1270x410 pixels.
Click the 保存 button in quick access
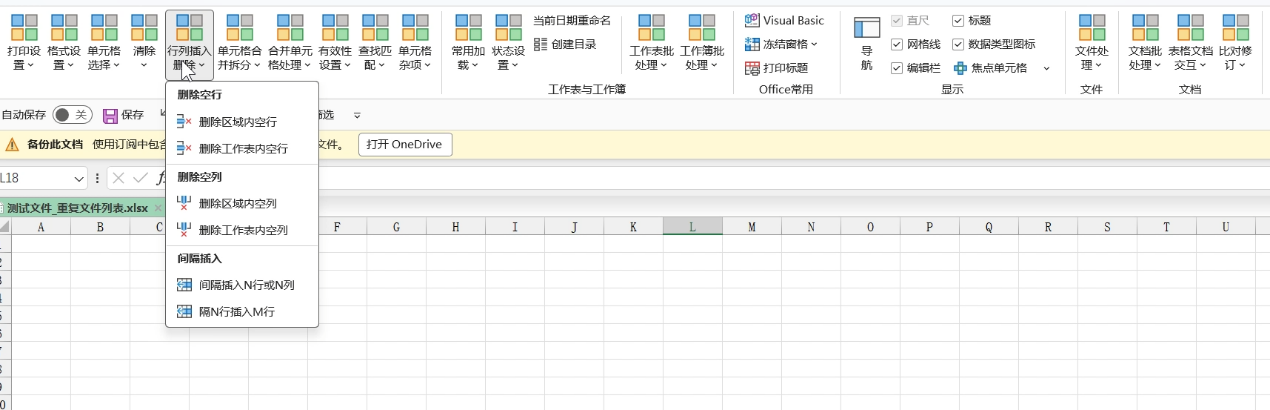click(x=123, y=115)
